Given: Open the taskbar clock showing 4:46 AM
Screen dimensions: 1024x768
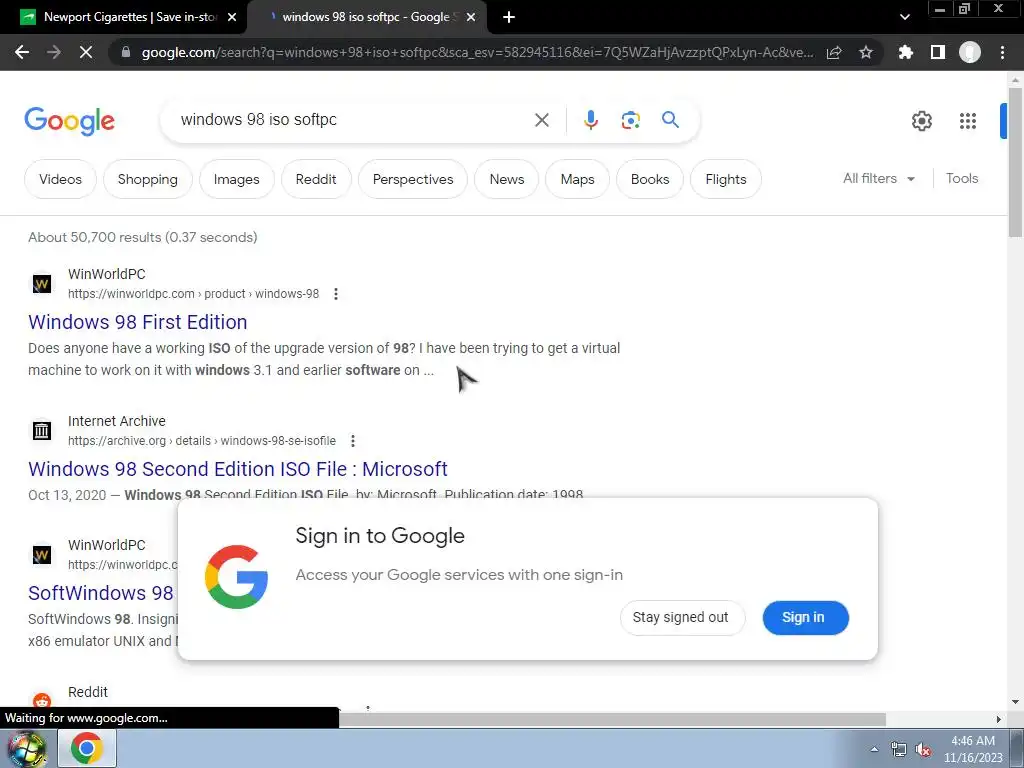Looking at the screenshot, I should click(973, 749).
